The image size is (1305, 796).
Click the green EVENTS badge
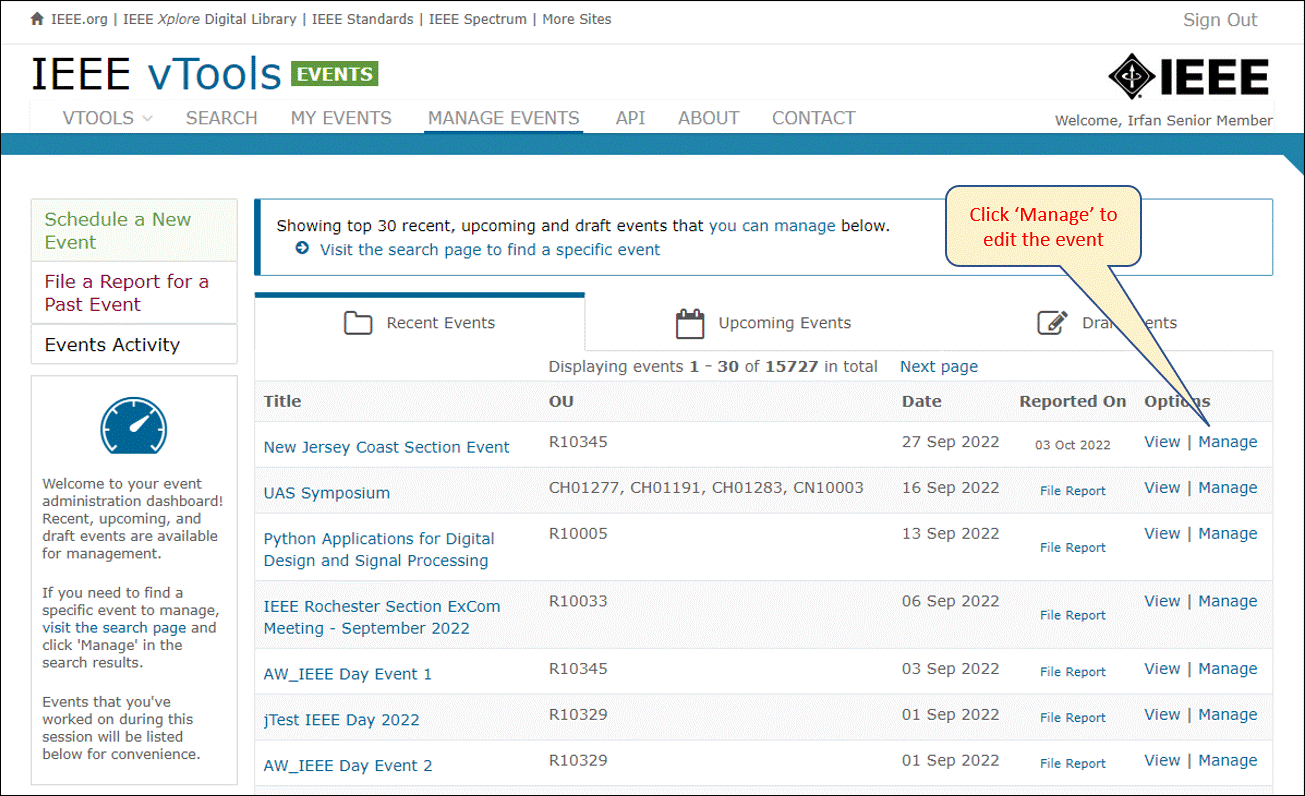tap(334, 74)
